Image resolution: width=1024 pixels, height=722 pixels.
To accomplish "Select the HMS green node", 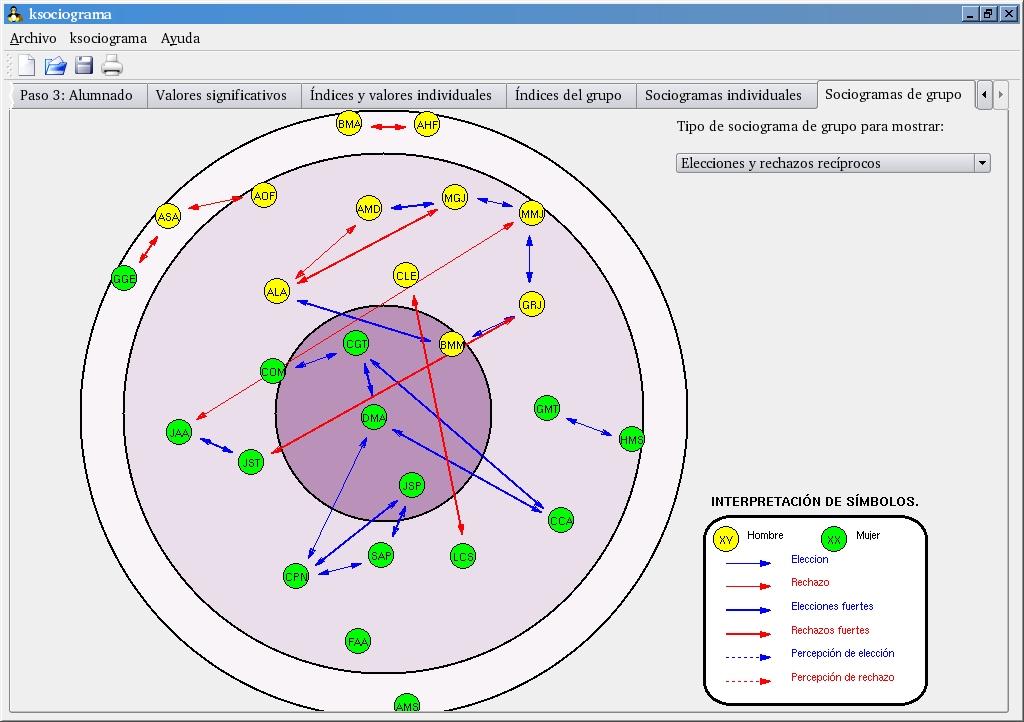I will (632, 439).
